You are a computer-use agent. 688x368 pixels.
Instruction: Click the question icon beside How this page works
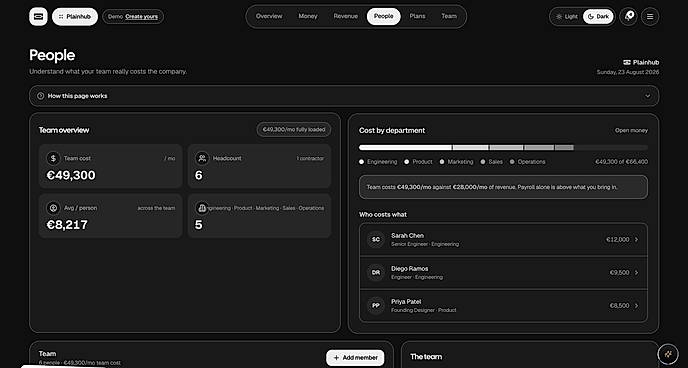coord(41,96)
